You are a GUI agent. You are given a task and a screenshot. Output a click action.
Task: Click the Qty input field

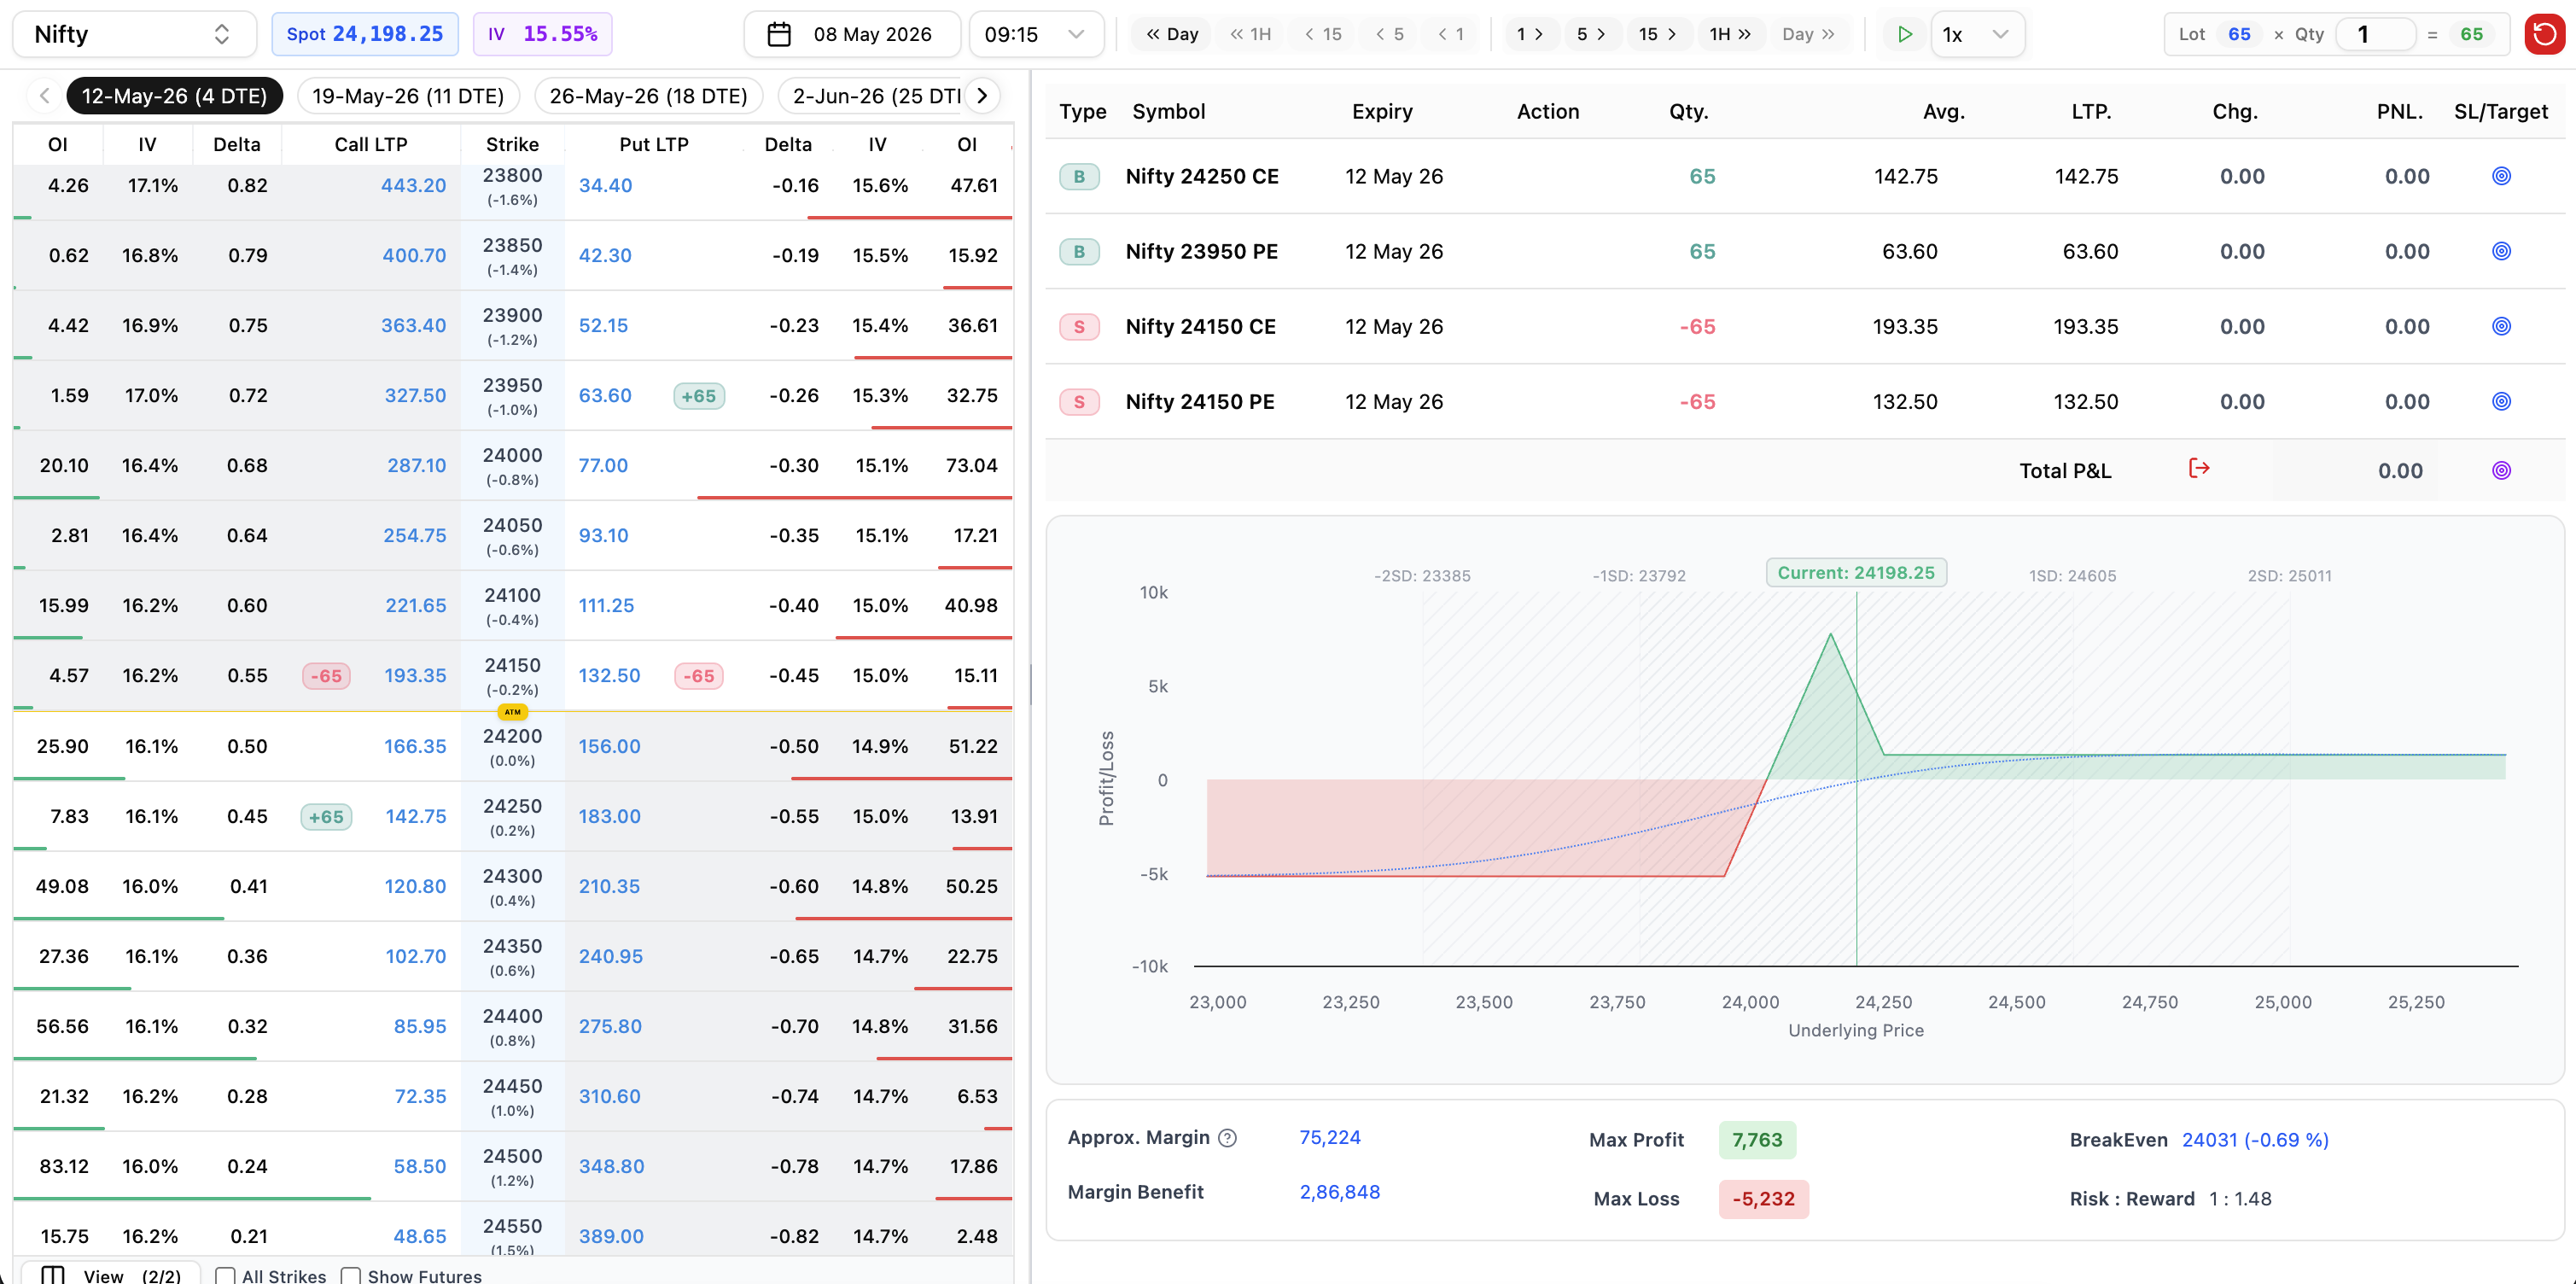coord(2376,35)
